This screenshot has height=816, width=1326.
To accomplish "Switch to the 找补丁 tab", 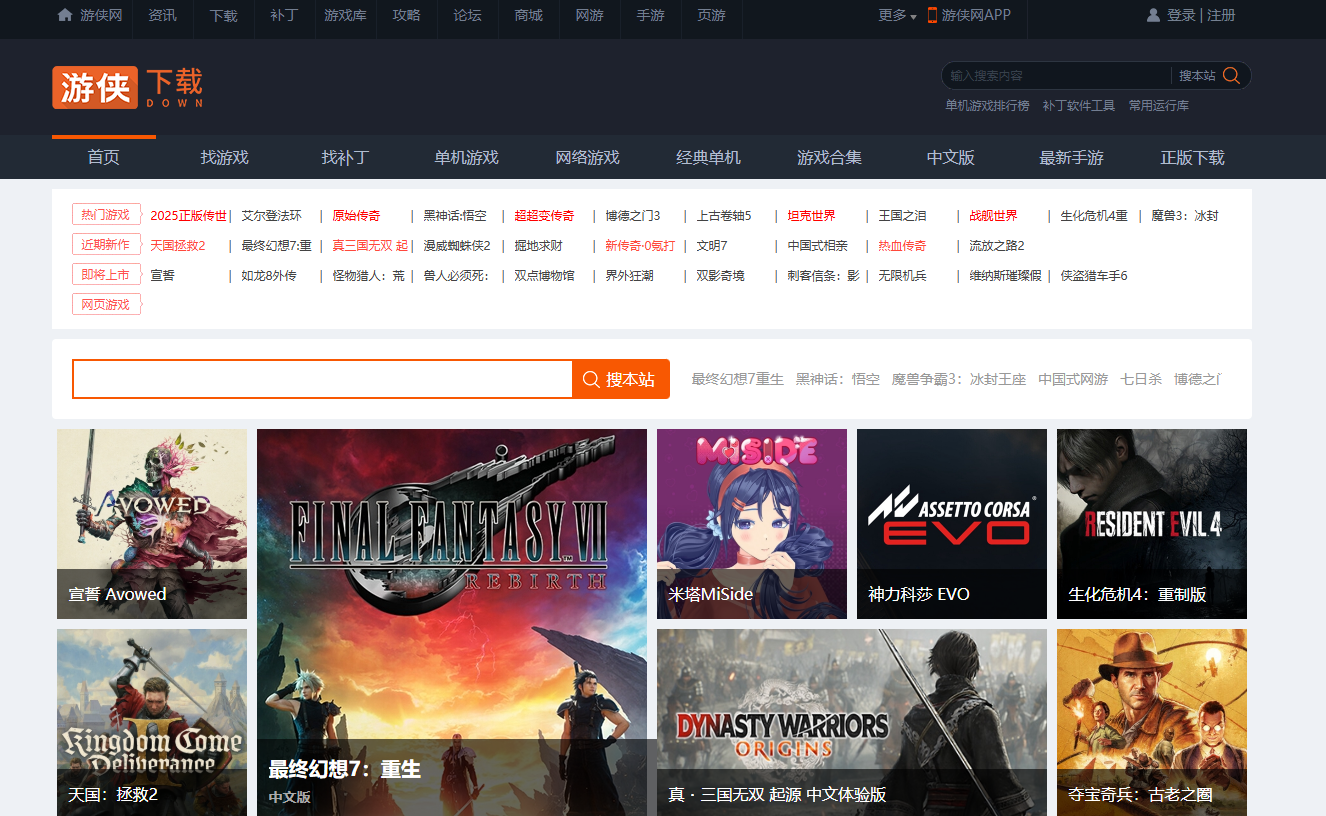I will coord(345,157).
